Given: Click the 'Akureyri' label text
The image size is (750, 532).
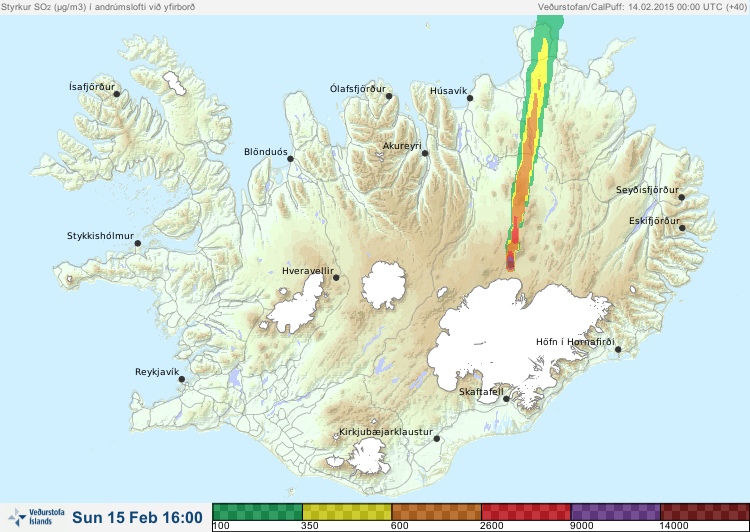Looking at the screenshot, I should [402, 146].
